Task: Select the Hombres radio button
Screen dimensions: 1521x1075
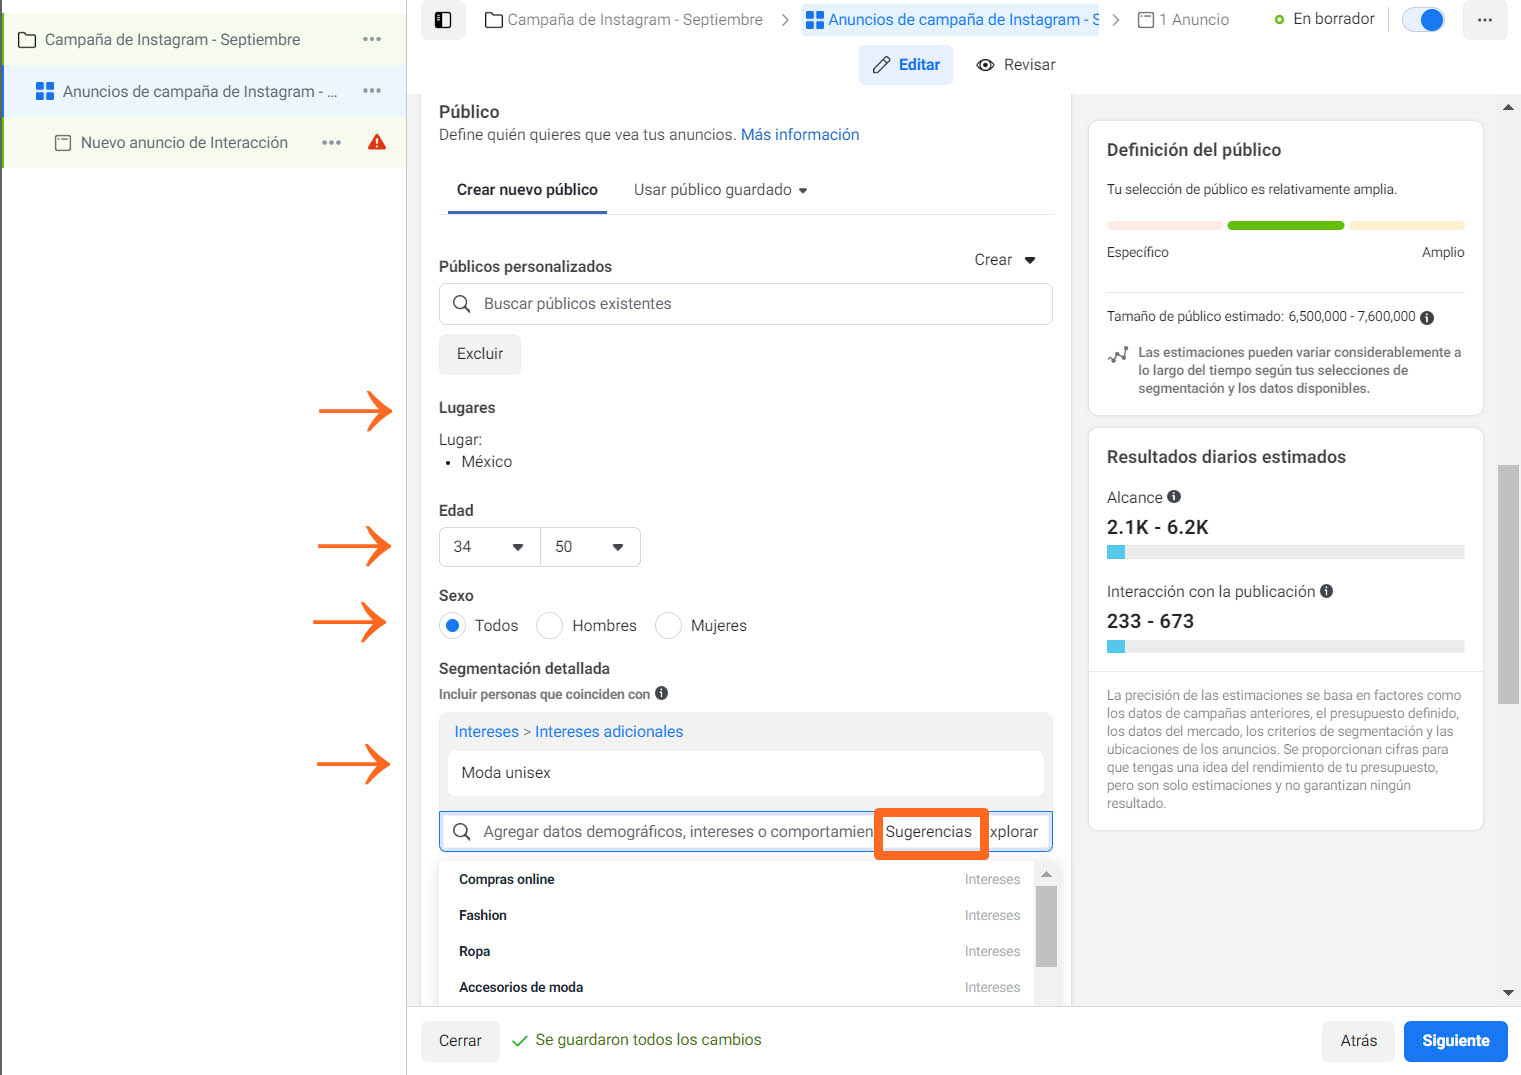Action: pyautogui.click(x=550, y=625)
